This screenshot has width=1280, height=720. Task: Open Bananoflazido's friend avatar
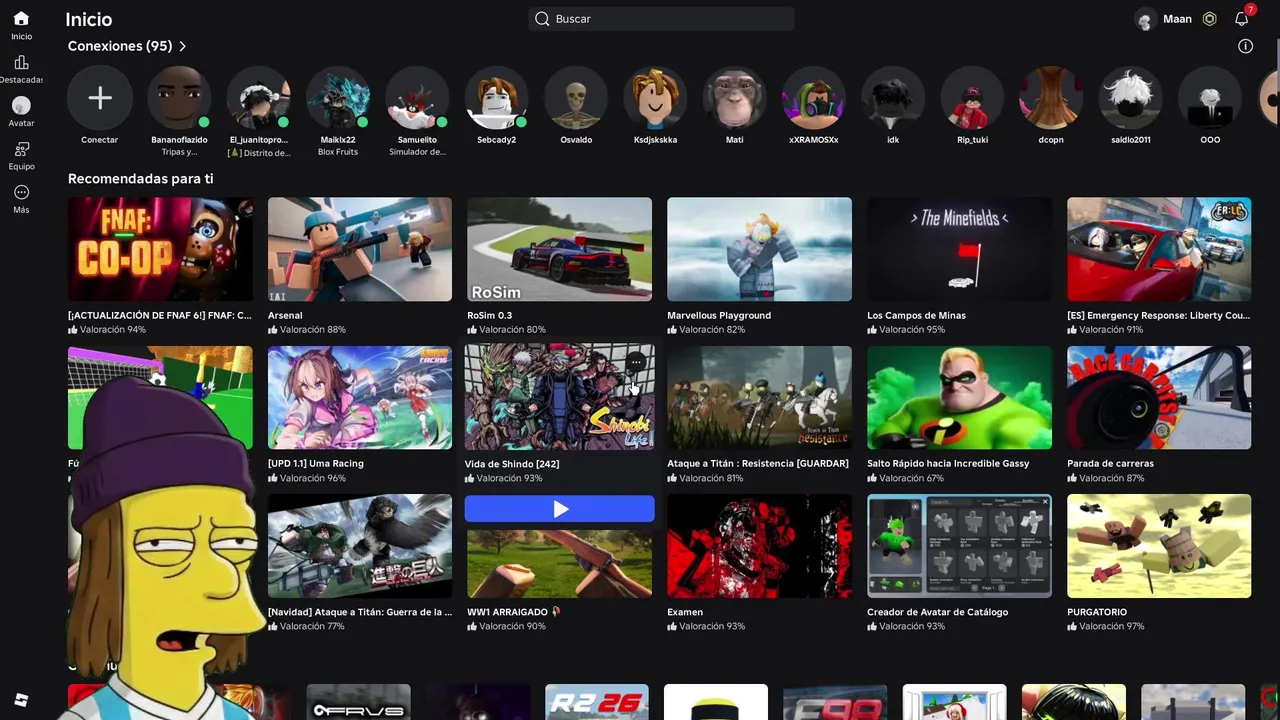tap(179, 98)
